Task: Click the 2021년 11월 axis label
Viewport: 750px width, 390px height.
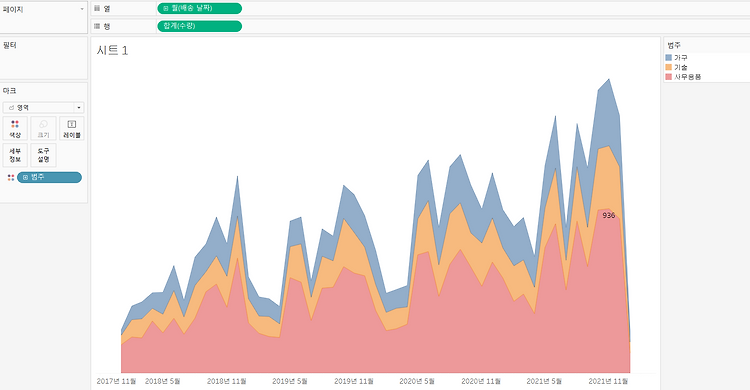Action: (608, 381)
